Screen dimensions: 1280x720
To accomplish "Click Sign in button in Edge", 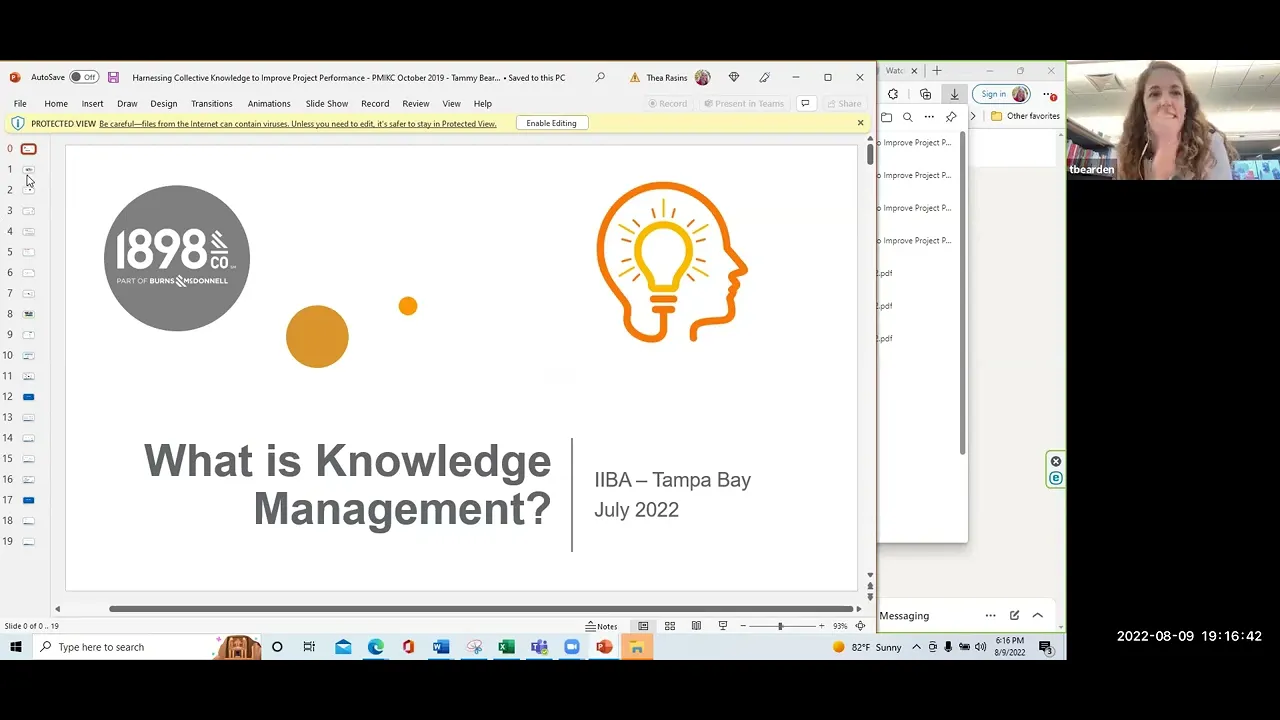I will [1001, 94].
